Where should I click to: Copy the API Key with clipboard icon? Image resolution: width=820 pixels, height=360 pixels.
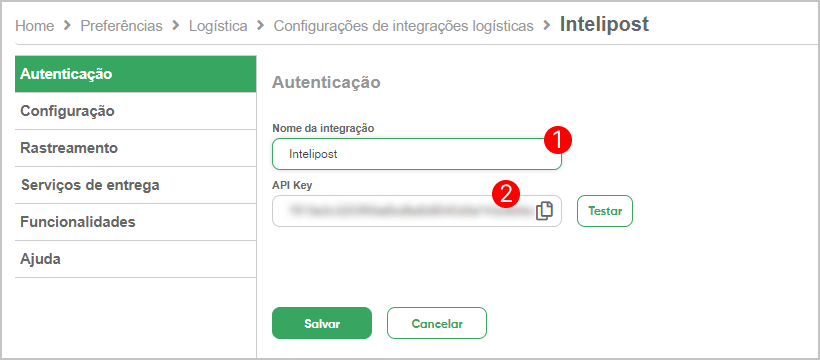pos(544,211)
